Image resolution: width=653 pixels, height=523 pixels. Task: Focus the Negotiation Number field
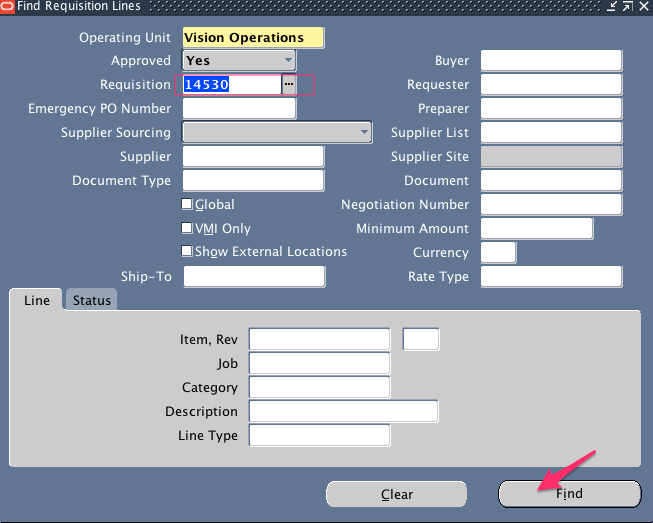[551, 204]
